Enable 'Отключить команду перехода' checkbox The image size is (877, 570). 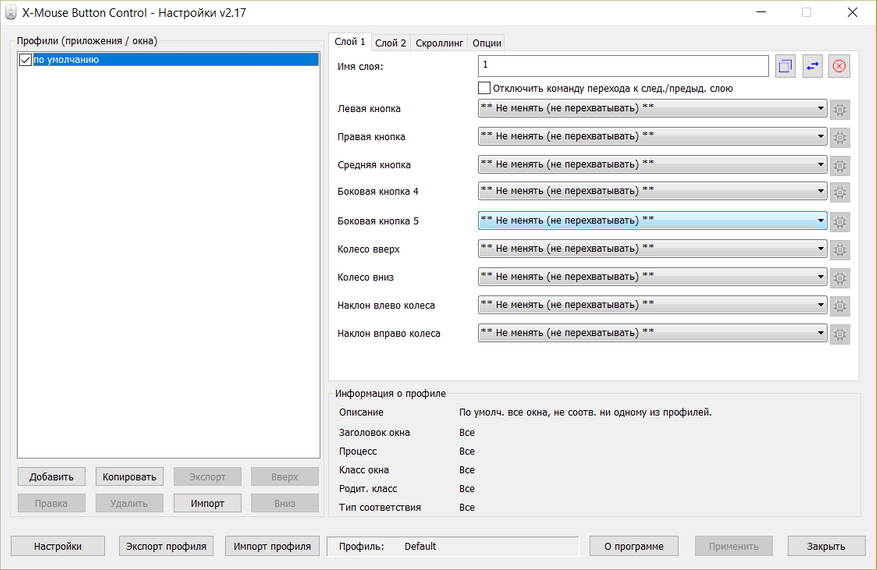click(x=485, y=88)
